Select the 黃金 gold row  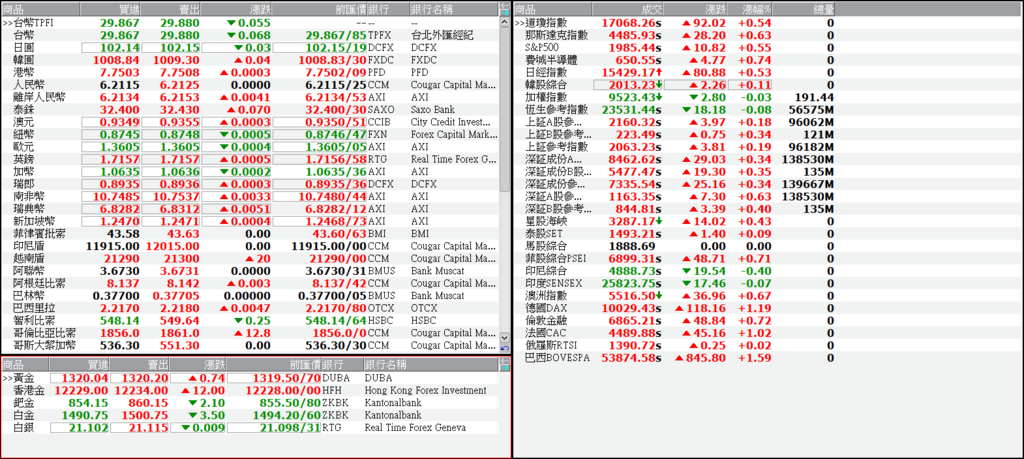250,378
